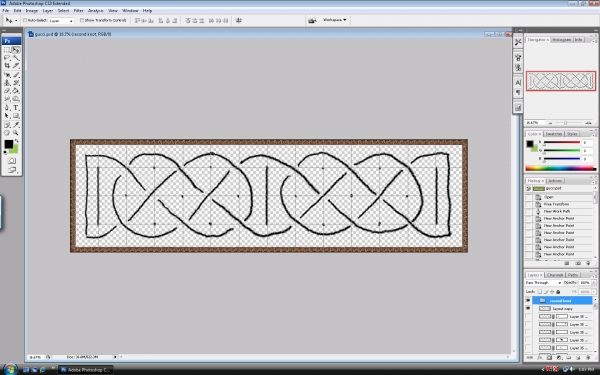Open the Windows Start menu
The image size is (600, 375).
point(10,369)
